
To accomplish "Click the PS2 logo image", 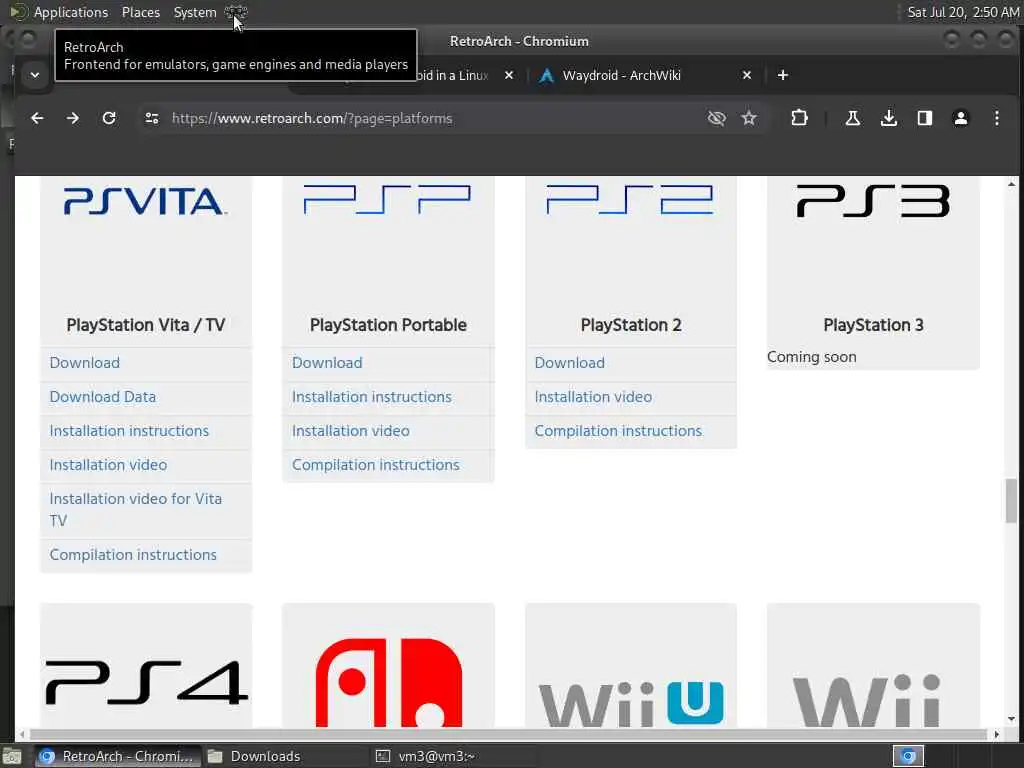I will 630,200.
